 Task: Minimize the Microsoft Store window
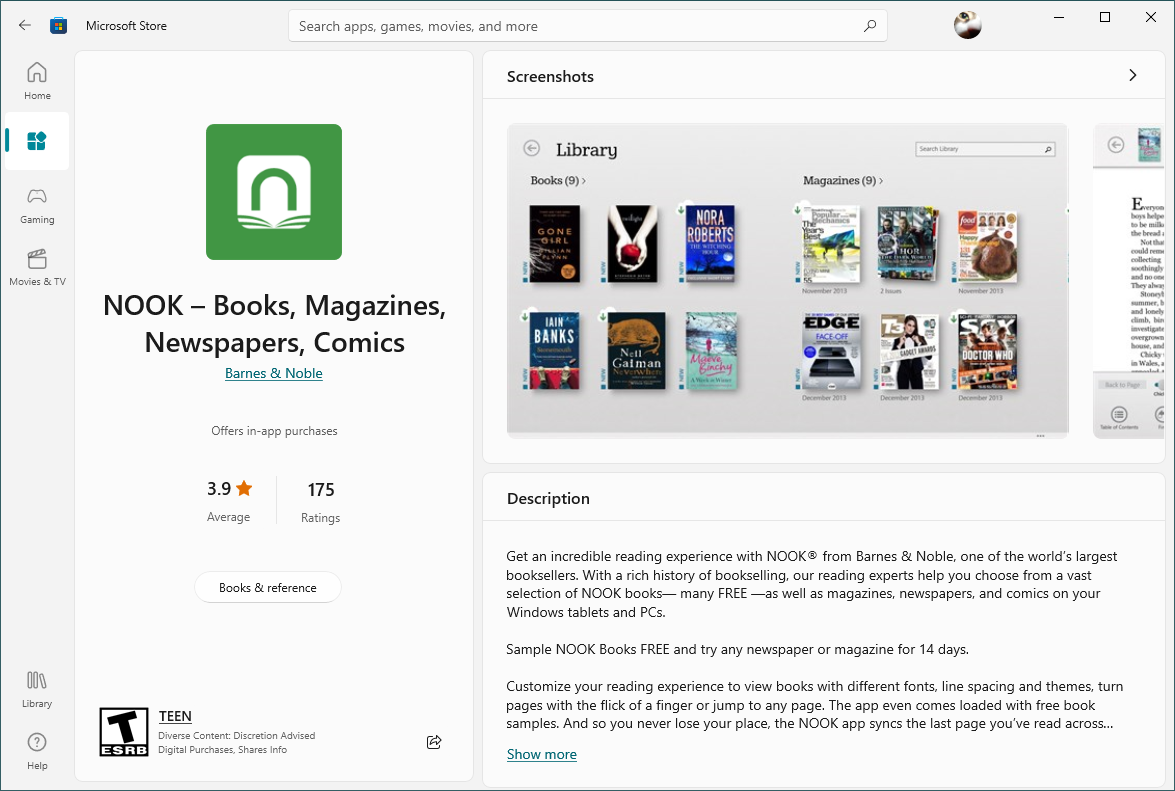(1059, 17)
